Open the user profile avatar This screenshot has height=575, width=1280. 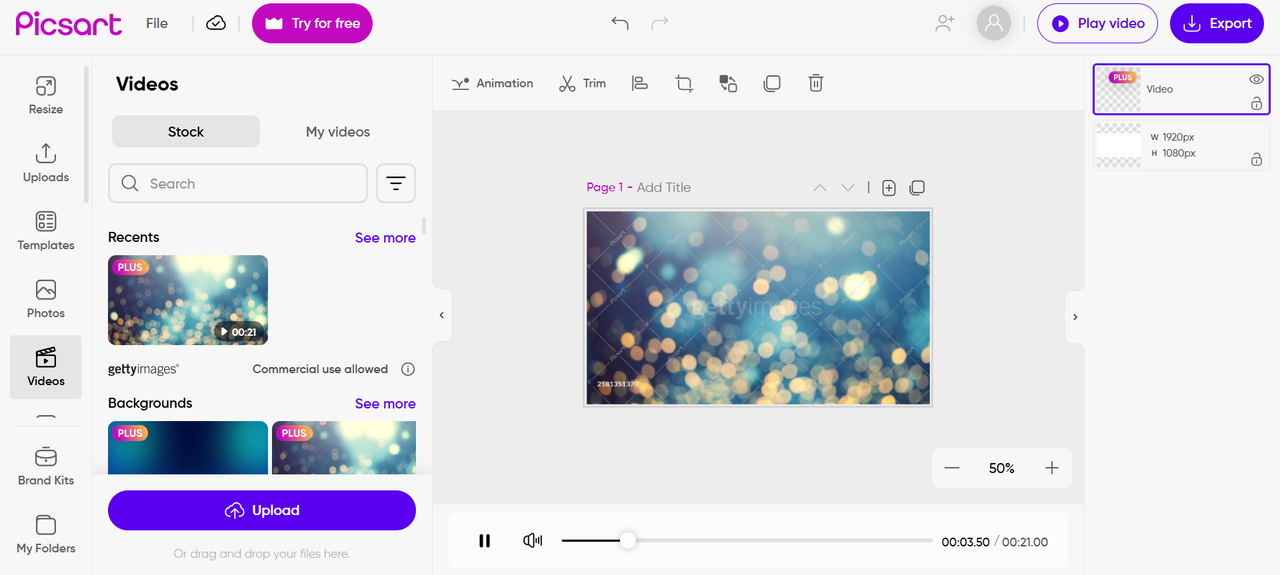[994, 23]
